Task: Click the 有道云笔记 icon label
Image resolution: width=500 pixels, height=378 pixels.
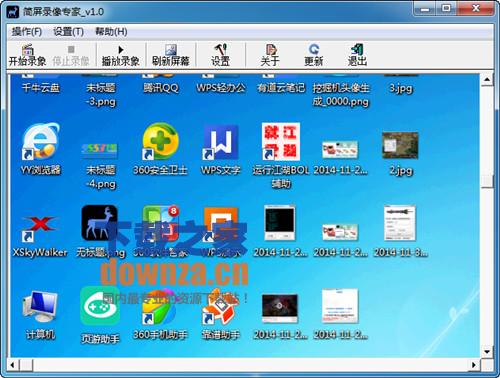Action: pyautogui.click(x=281, y=88)
